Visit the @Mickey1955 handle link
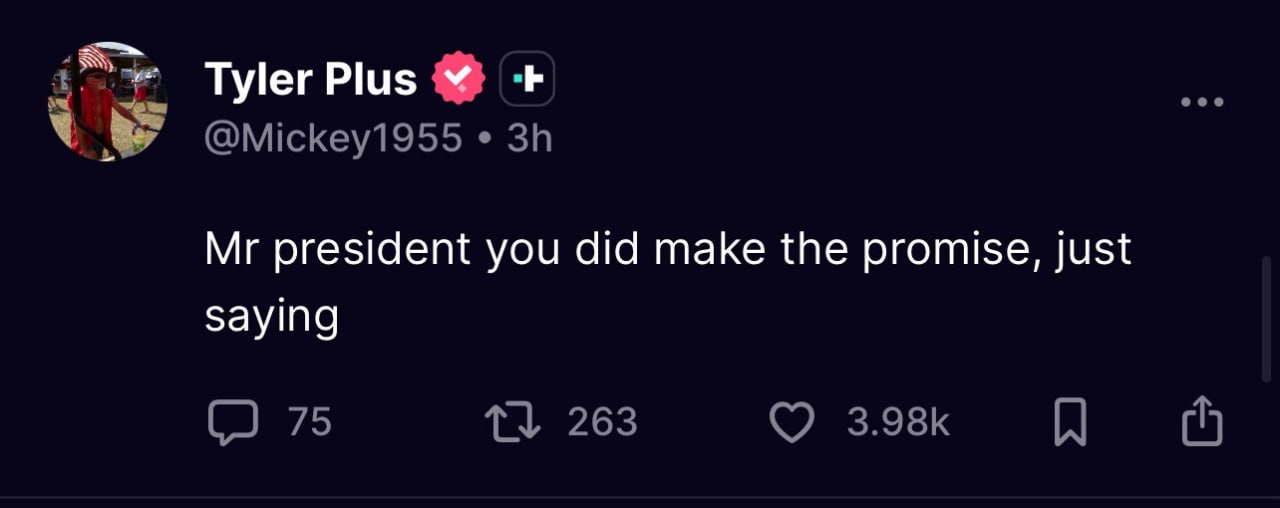Image resolution: width=1280 pixels, height=508 pixels. pyautogui.click(x=333, y=138)
